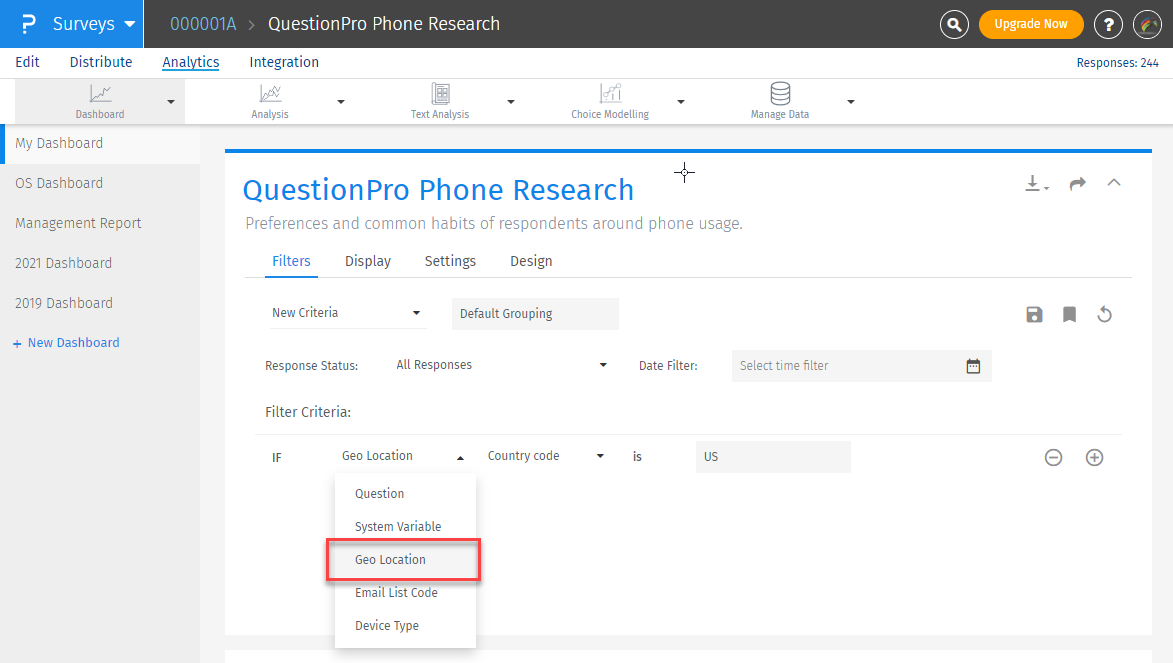Click the Upgrade Now button
Image resolution: width=1173 pixels, height=663 pixels.
point(1031,24)
